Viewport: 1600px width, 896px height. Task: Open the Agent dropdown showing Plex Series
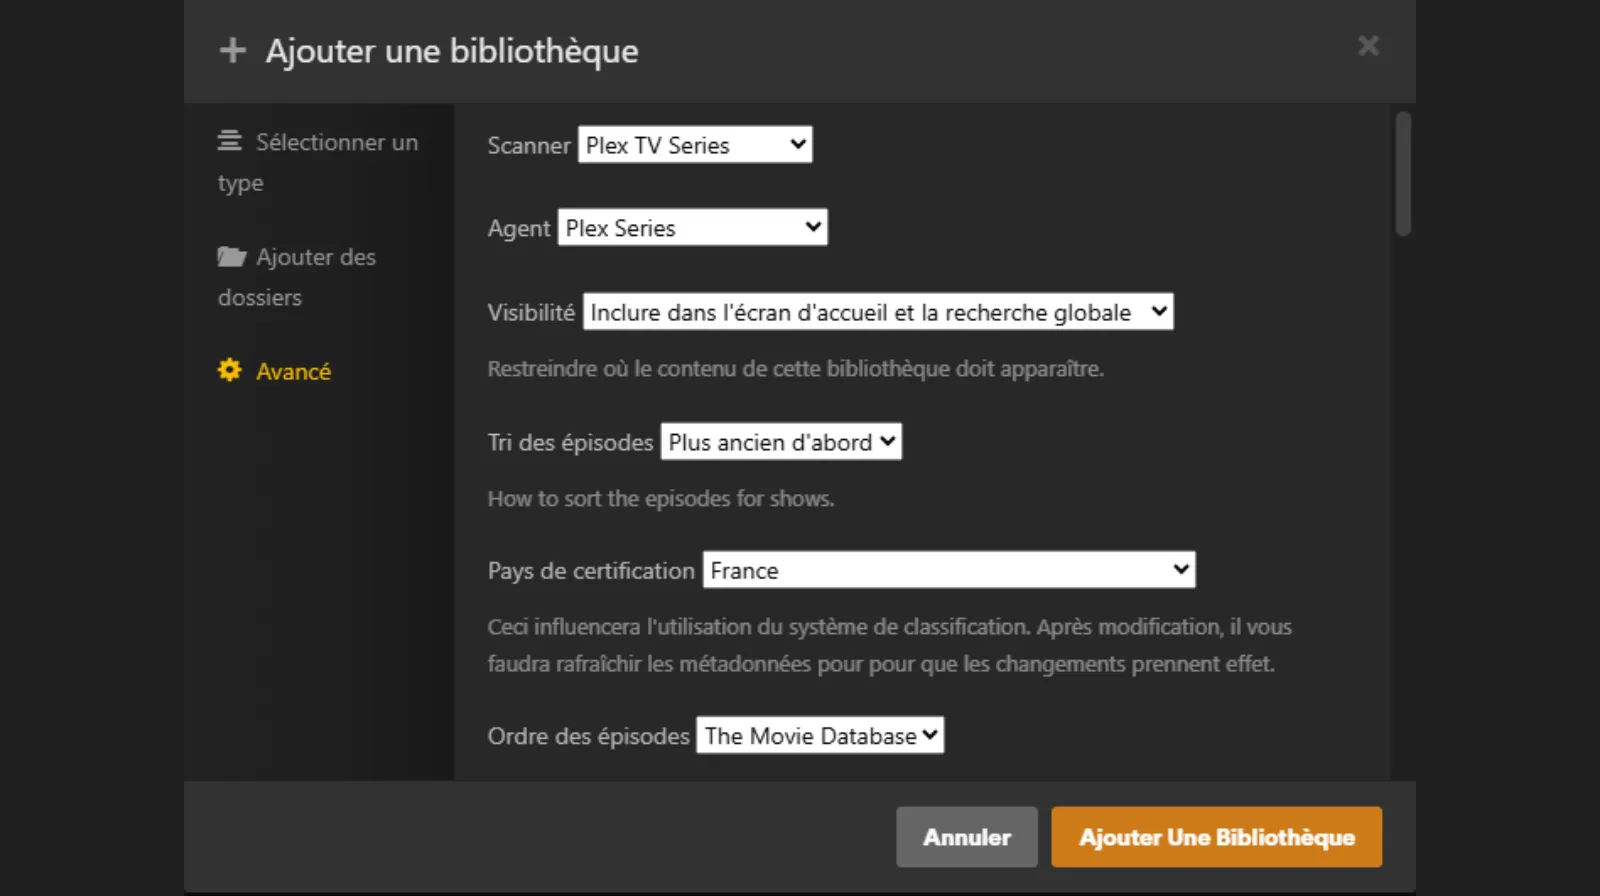point(692,228)
